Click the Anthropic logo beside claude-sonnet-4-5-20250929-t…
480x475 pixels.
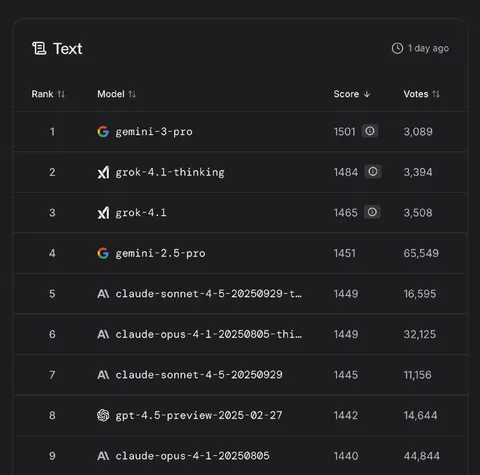point(103,294)
